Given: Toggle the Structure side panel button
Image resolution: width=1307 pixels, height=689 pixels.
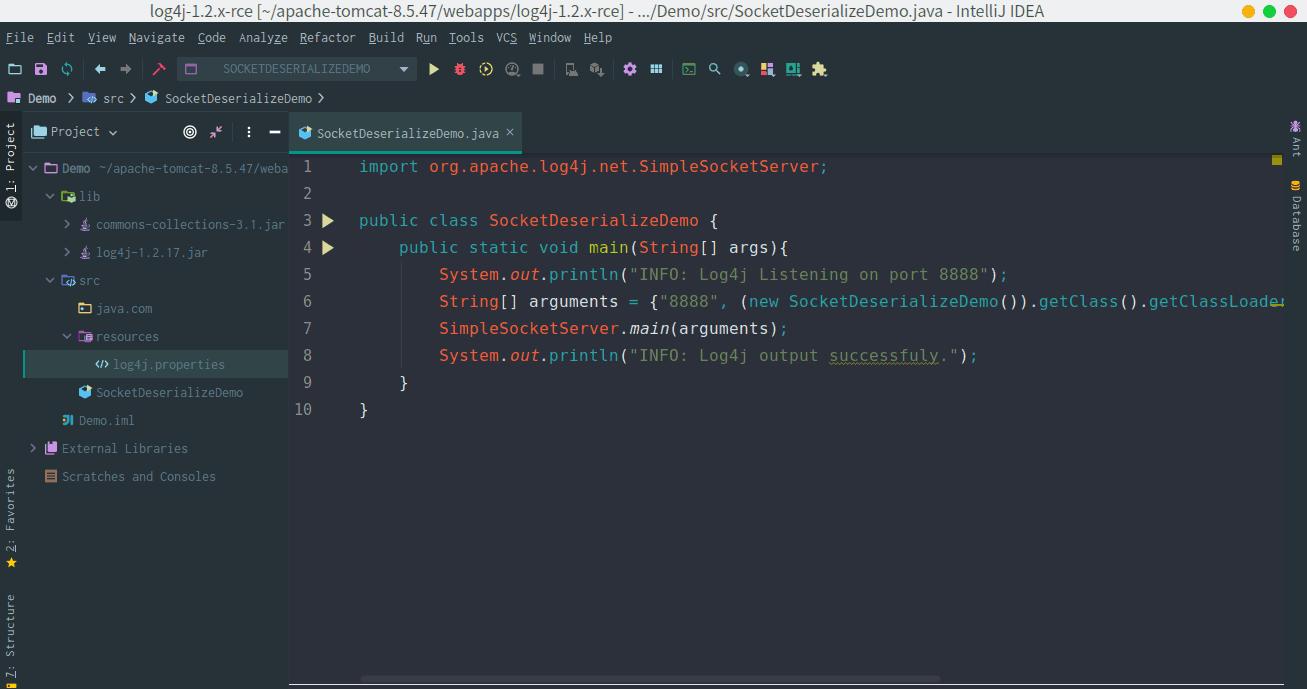Looking at the screenshot, I should (11, 636).
